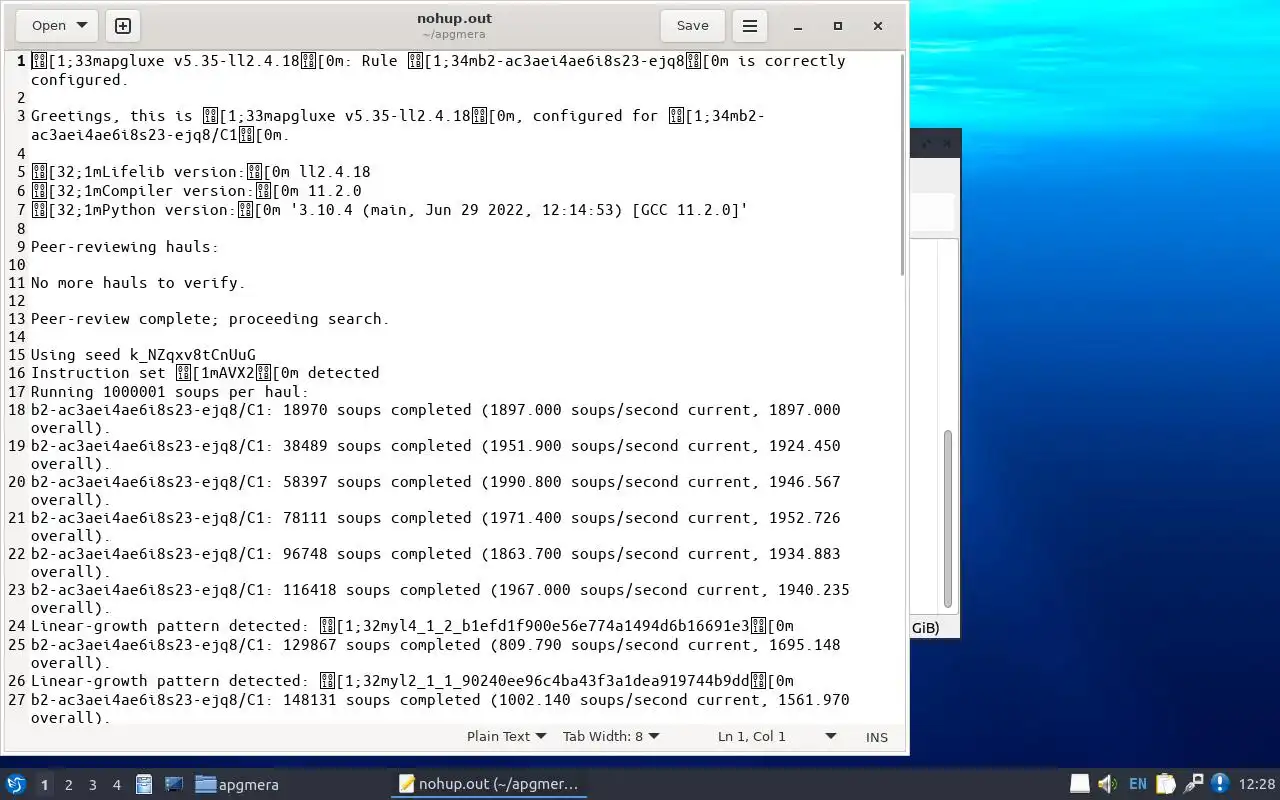Click the '148131 soups completed' line
This screenshot has height=800, width=1280.
coord(440,708)
